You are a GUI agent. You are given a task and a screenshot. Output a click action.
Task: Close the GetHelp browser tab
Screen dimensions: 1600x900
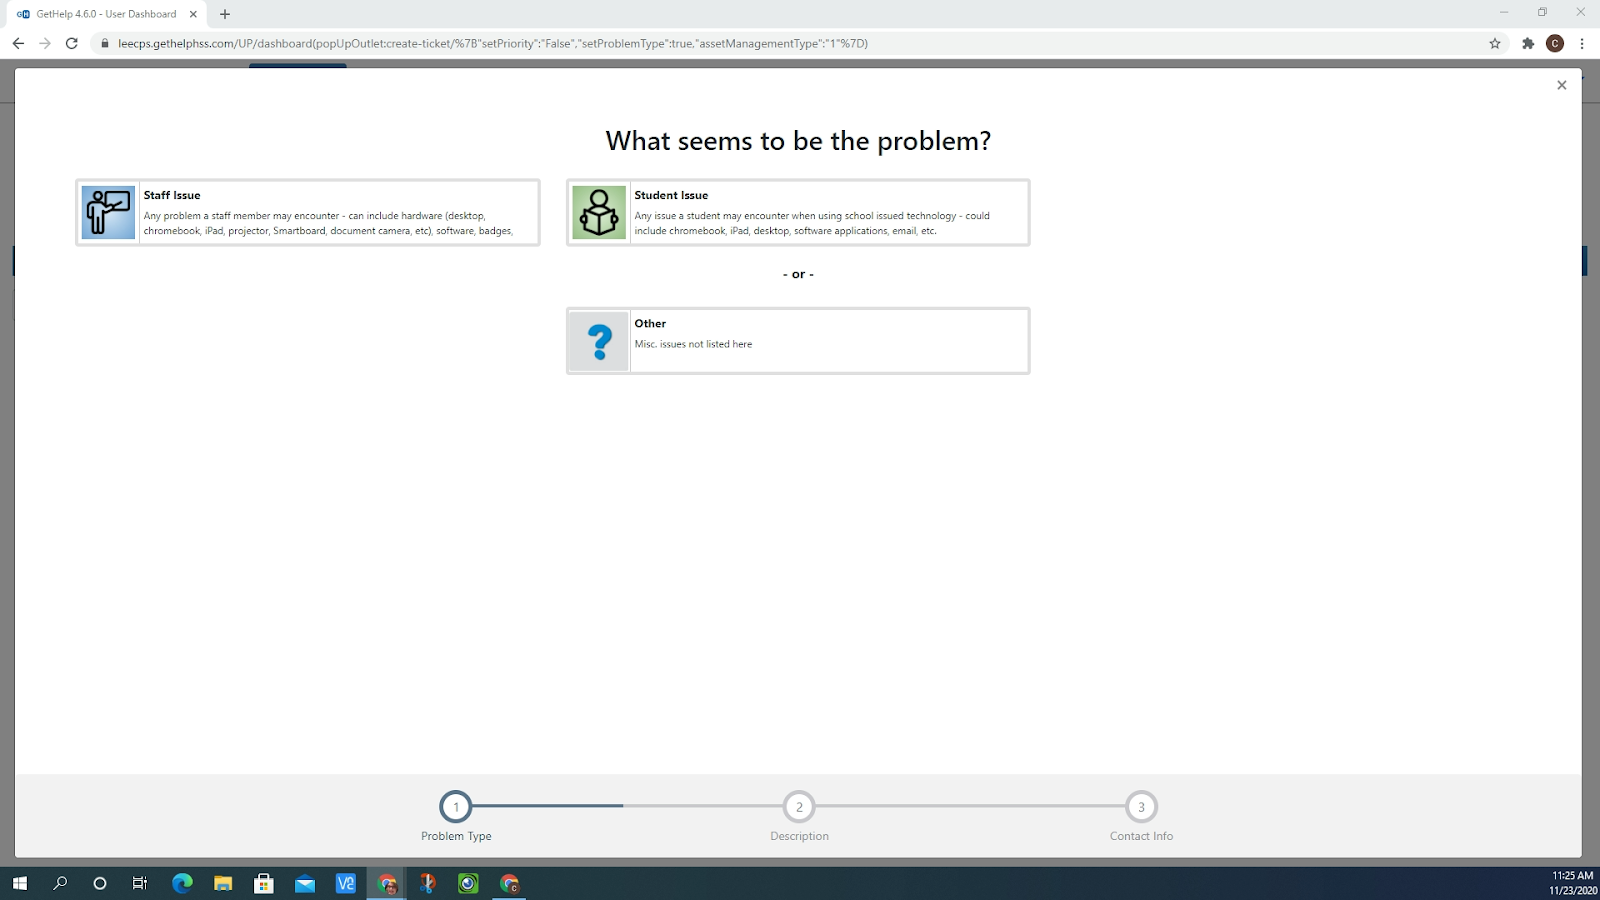pos(193,14)
